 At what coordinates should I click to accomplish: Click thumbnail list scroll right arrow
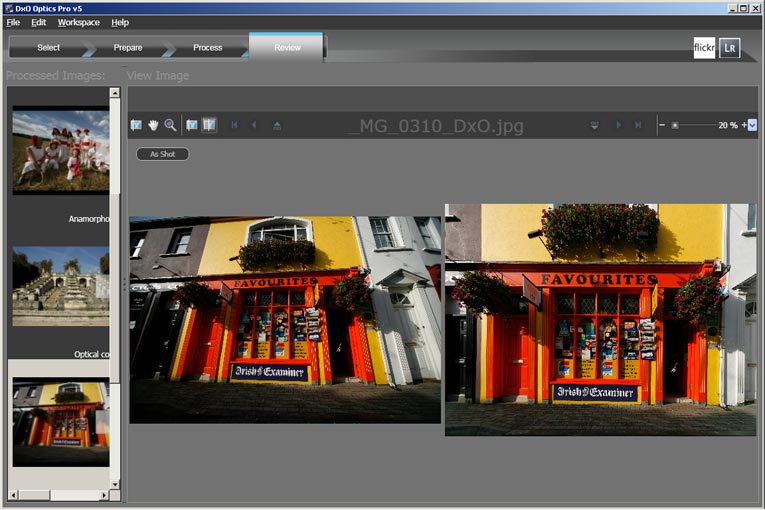[x=104, y=495]
